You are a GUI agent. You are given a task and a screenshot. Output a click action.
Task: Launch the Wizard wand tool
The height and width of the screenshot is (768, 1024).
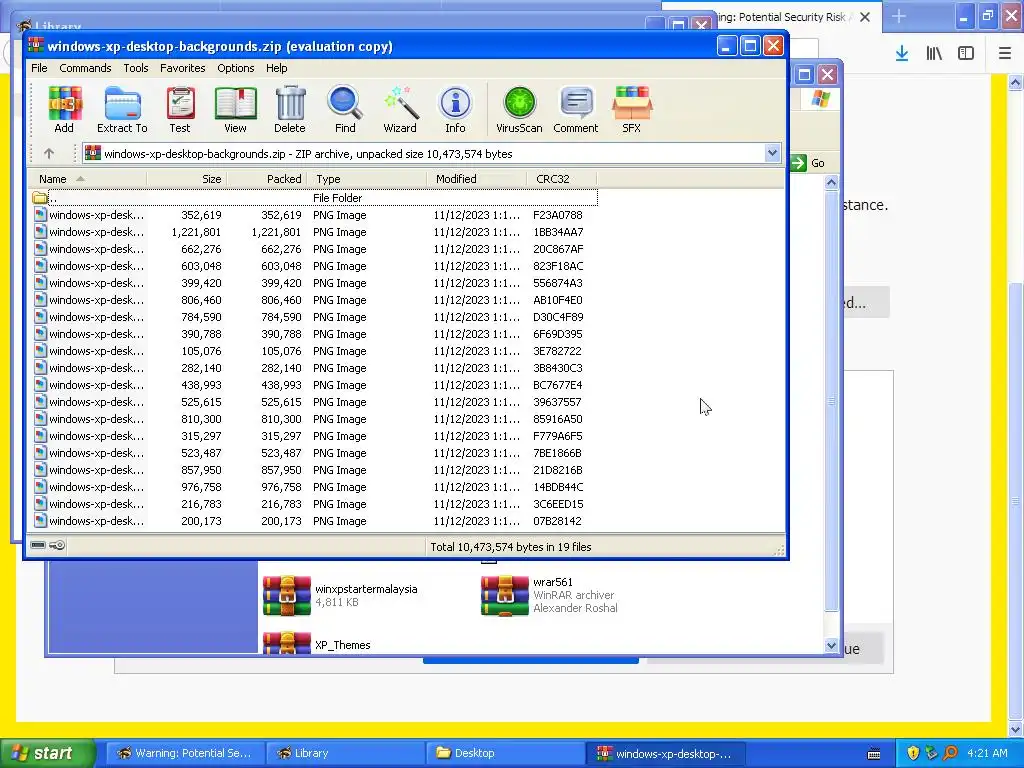[400, 109]
